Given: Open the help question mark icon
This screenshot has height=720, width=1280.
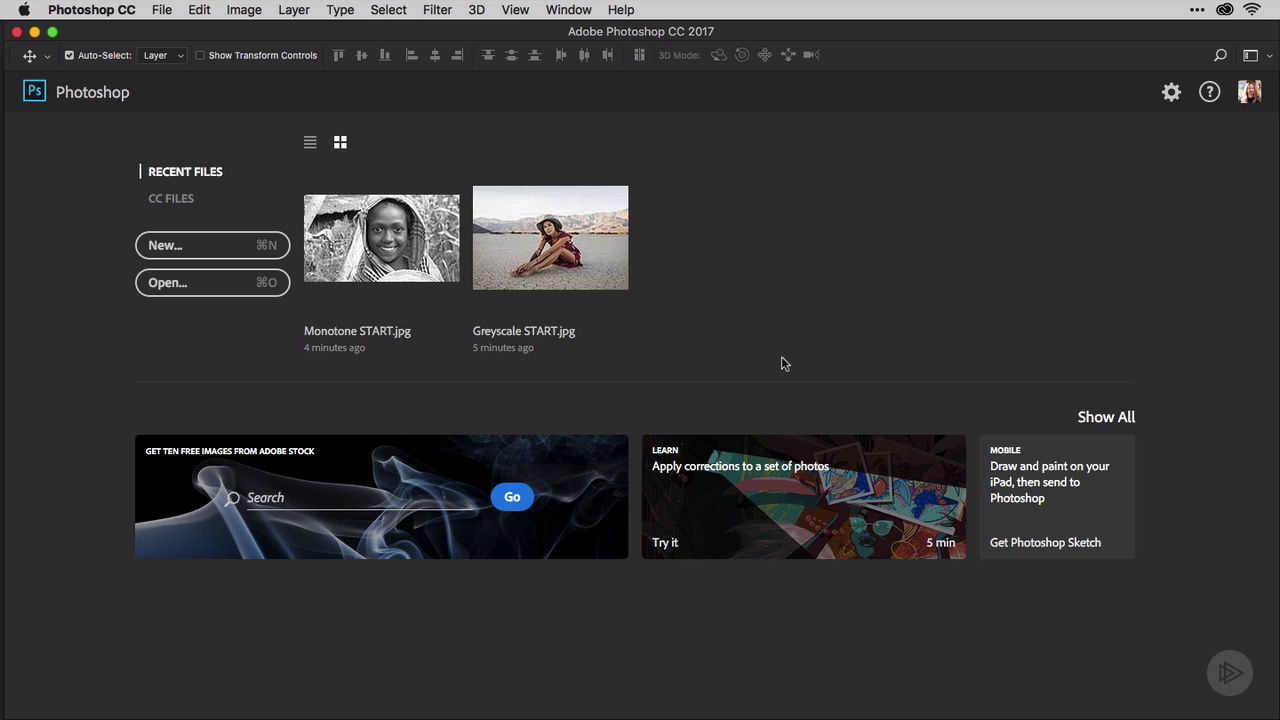Looking at the screenshot, I should (1210, 92).
